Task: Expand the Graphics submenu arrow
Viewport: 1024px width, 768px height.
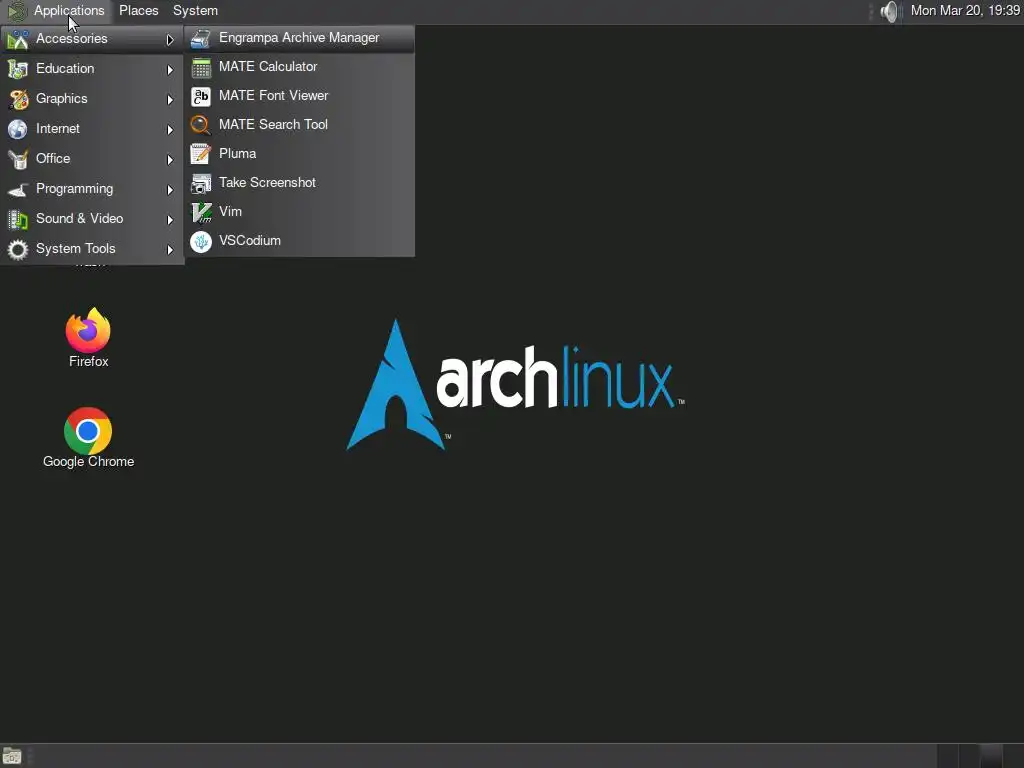Action: pos(170,99)
